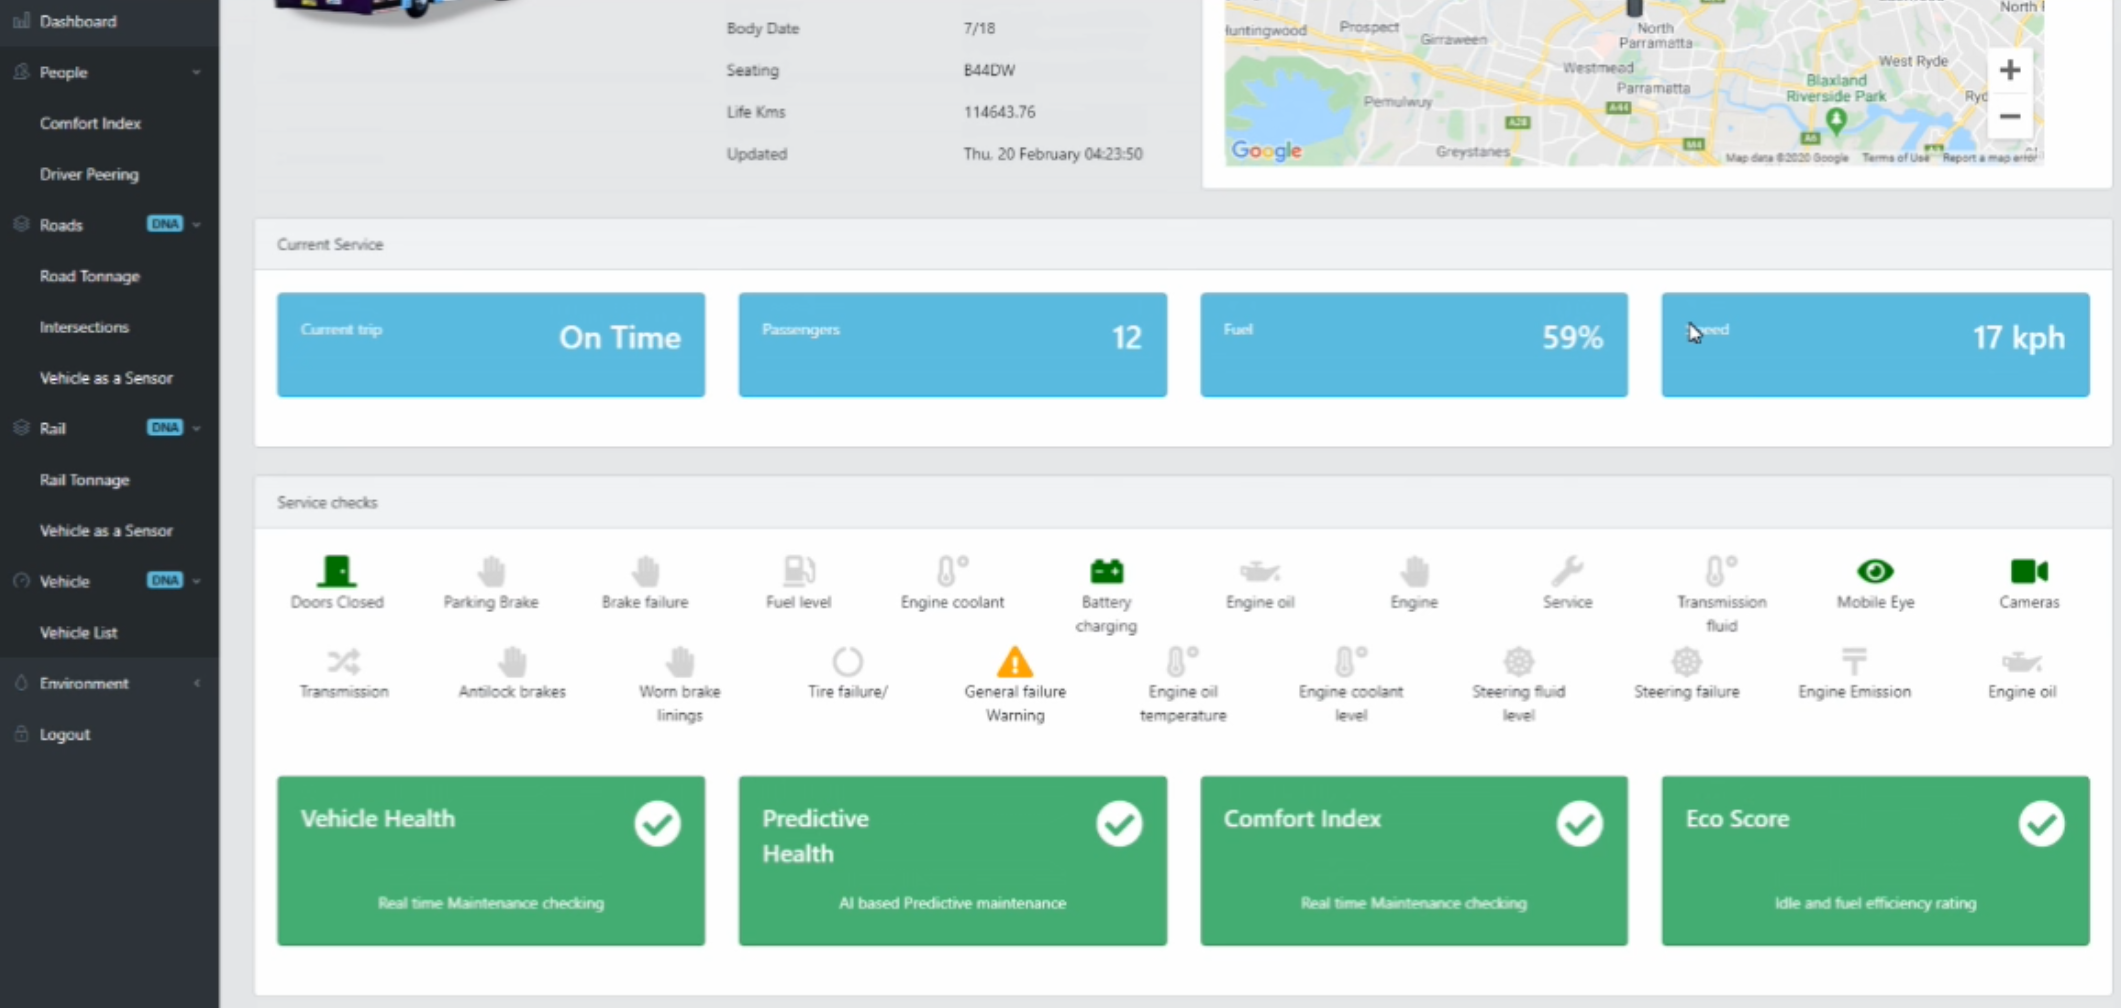Click the Engine coolant level icon

pos(1350,661)
